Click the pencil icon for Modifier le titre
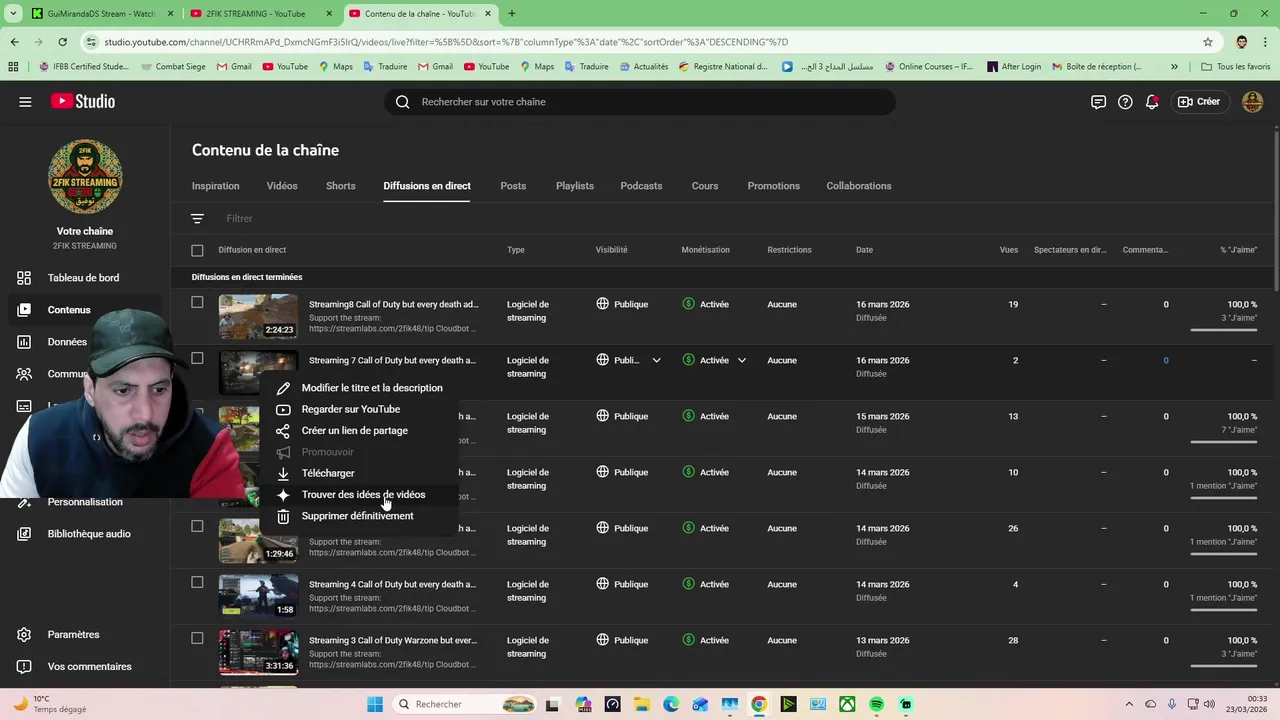Image resolution: width=1280 pixels, height=720 pixels. [283, 388]
